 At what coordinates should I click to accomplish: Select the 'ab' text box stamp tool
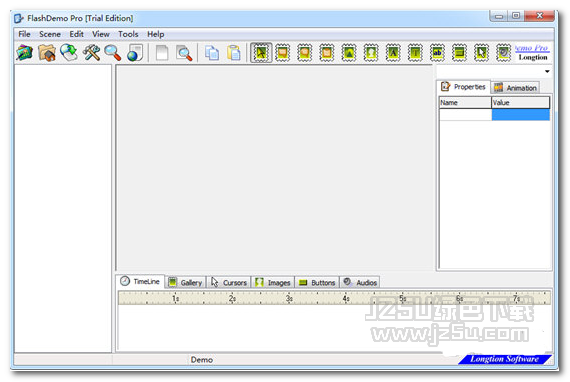[437, 53]
